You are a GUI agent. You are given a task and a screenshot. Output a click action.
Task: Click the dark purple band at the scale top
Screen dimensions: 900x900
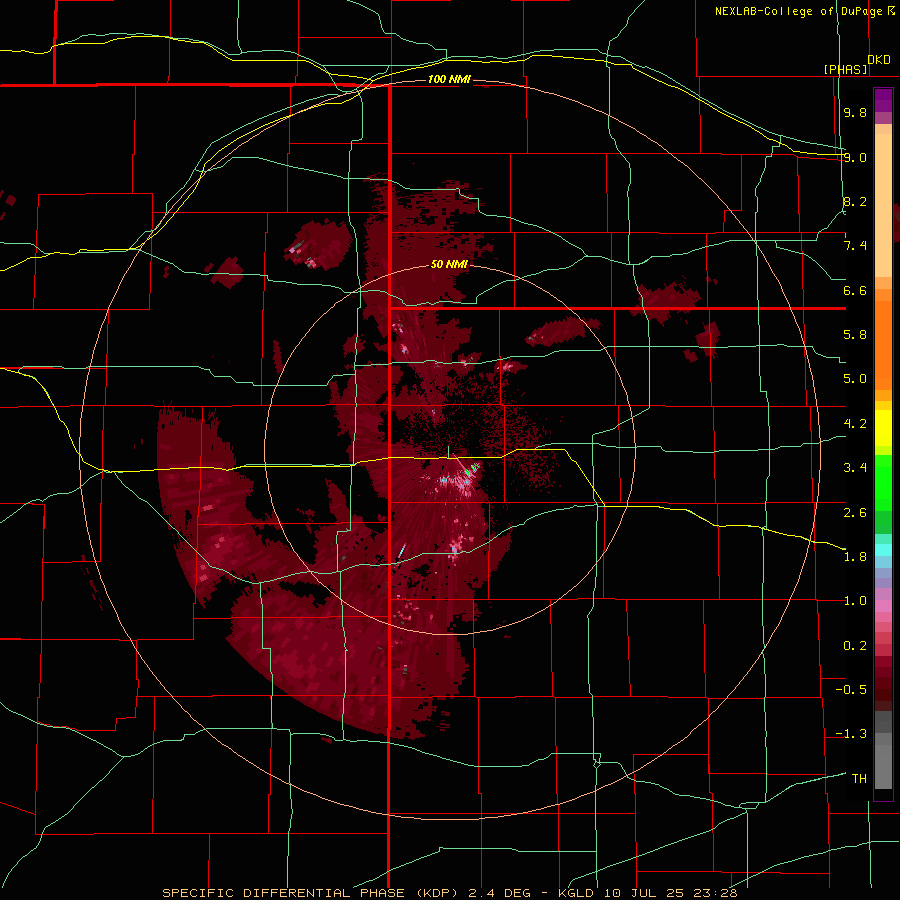point(883,100)
